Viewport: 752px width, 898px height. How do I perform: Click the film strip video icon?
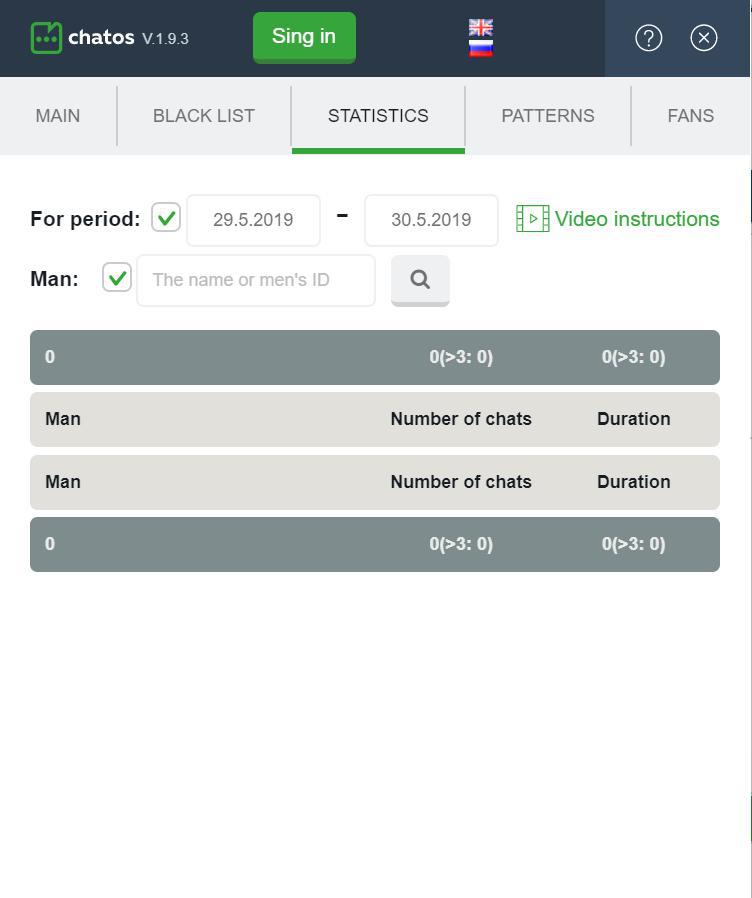tap(533, 219)
